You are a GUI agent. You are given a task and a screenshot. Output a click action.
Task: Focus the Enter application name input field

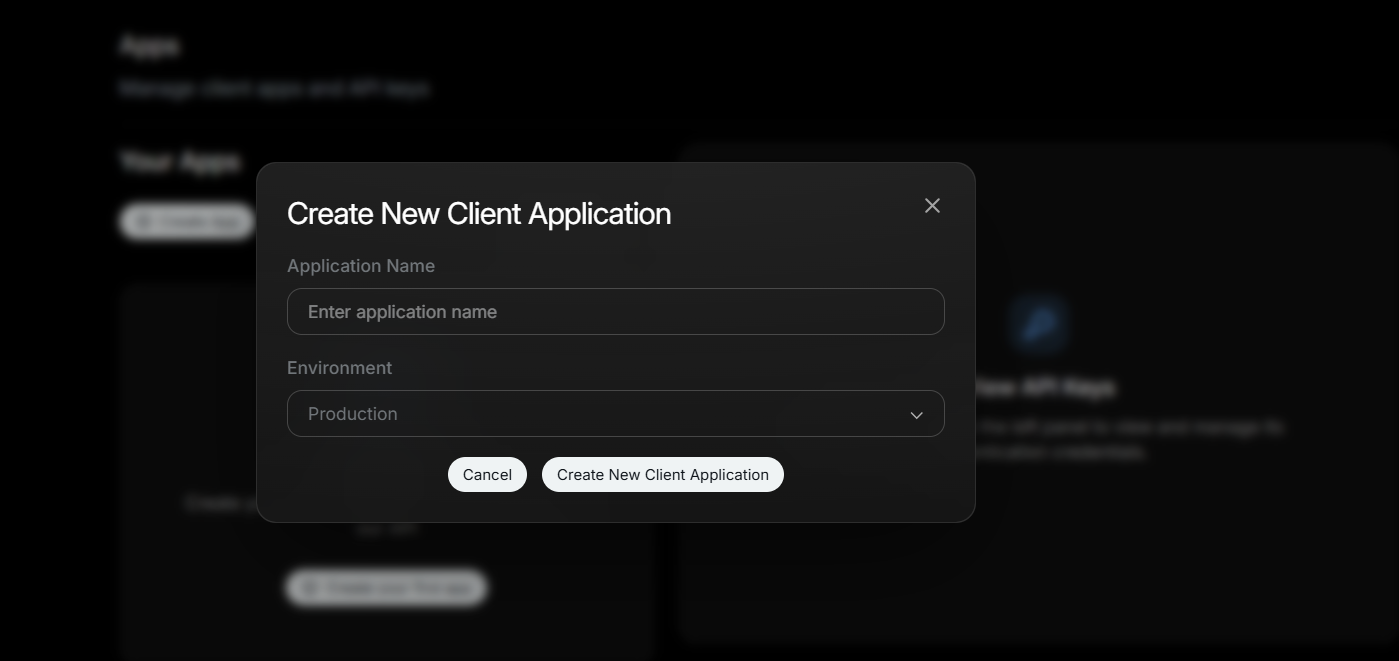(615, 311)
